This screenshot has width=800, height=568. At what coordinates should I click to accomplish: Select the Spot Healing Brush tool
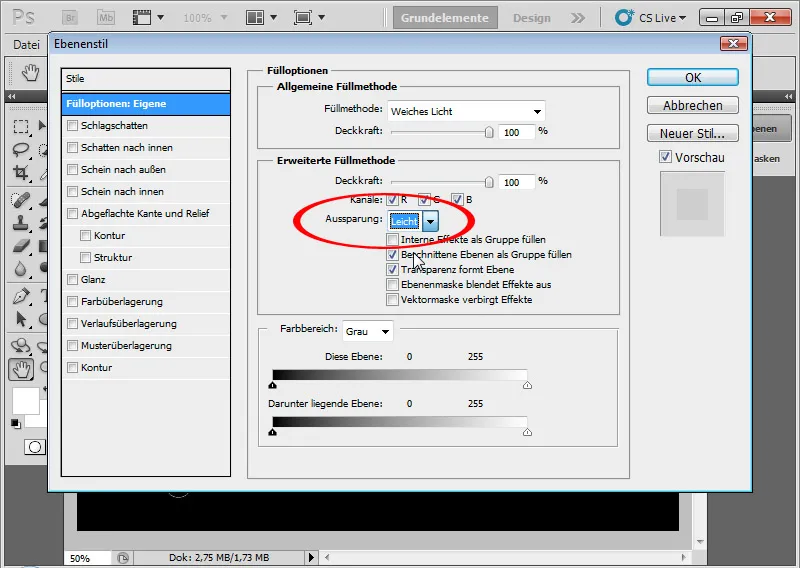21,200
